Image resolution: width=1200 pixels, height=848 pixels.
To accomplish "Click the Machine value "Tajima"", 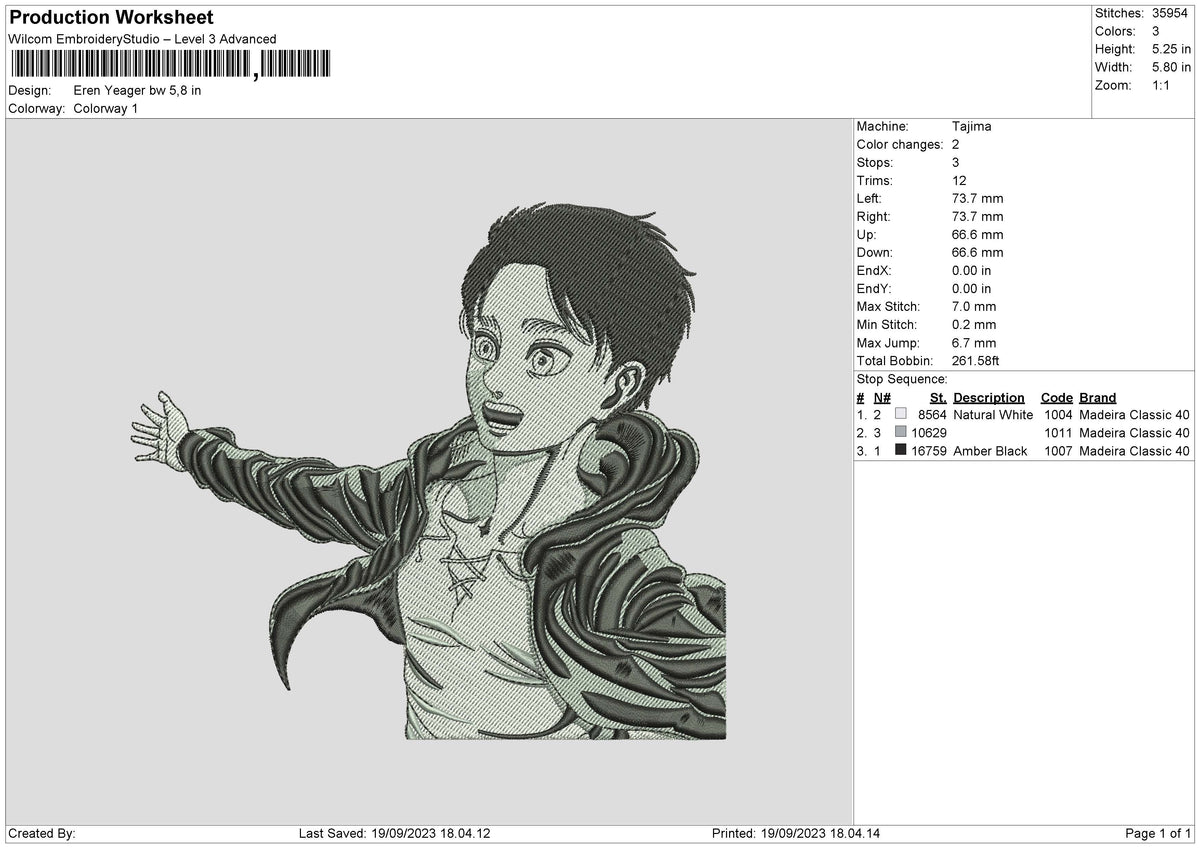I will point(972,127).
